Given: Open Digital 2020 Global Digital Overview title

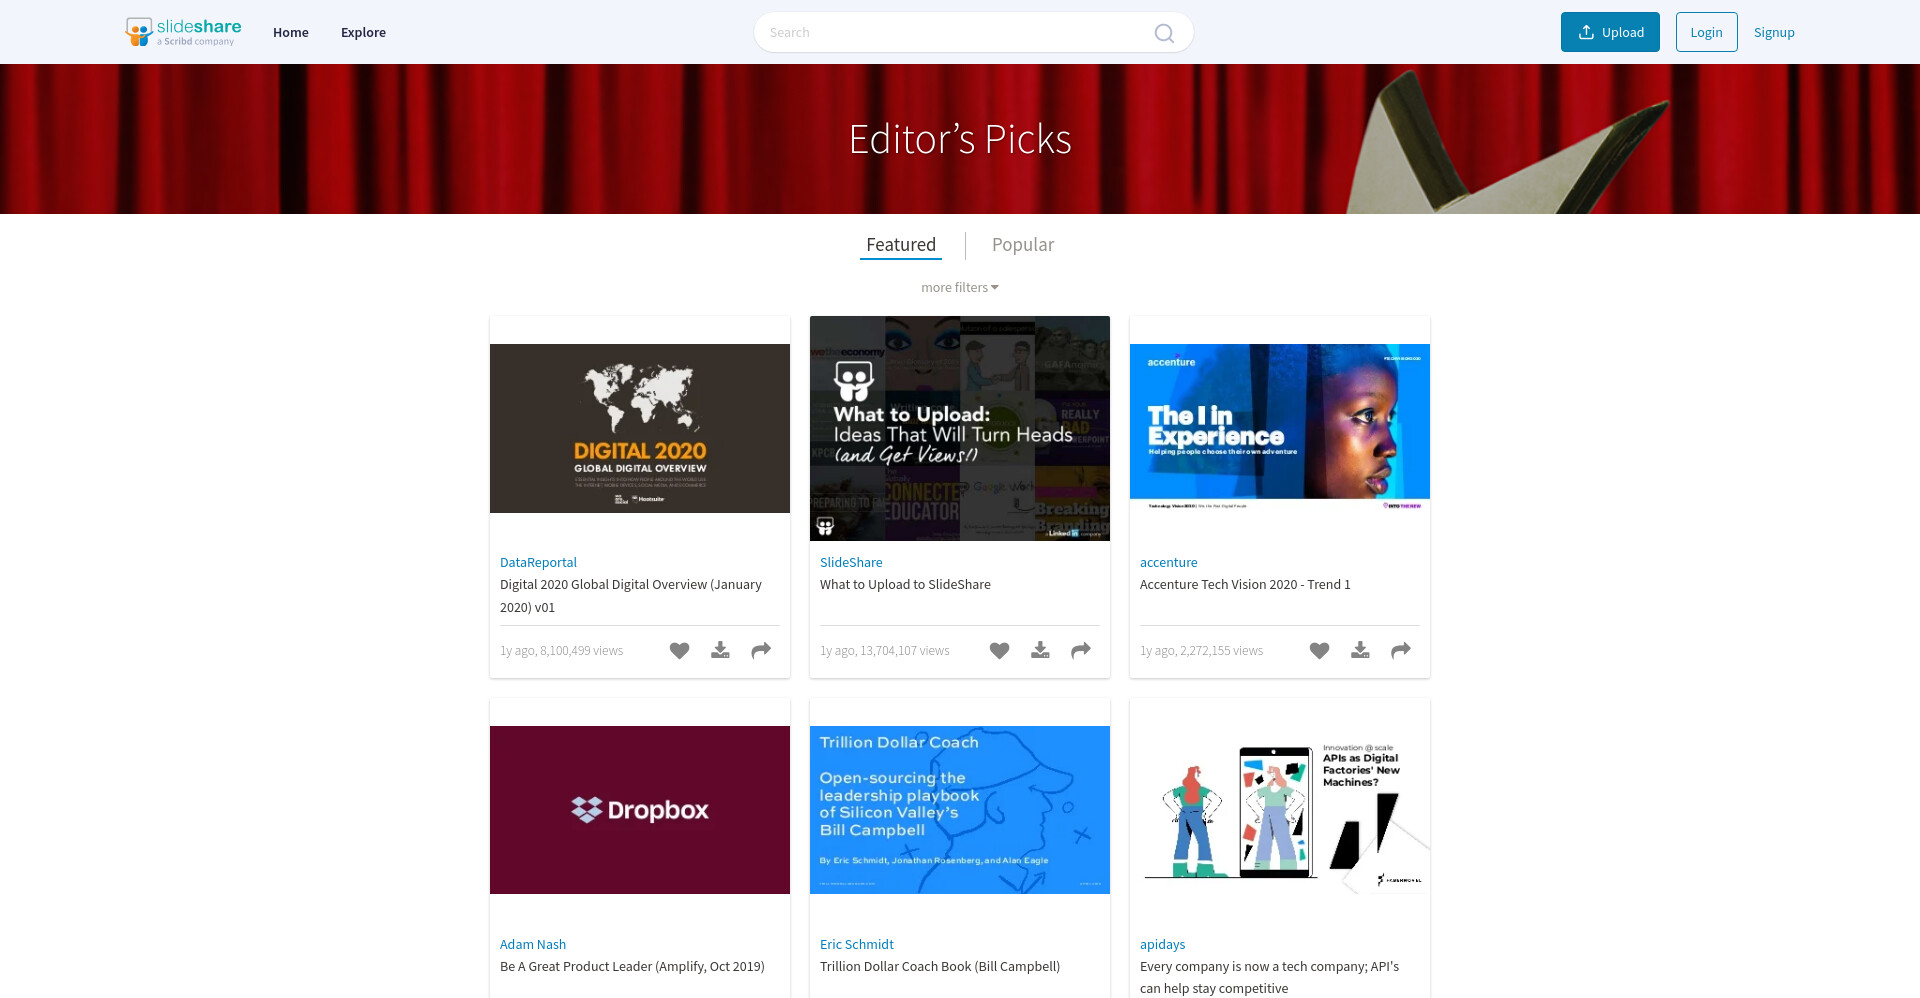Looking at the screenshot, I should click(631, 596).
